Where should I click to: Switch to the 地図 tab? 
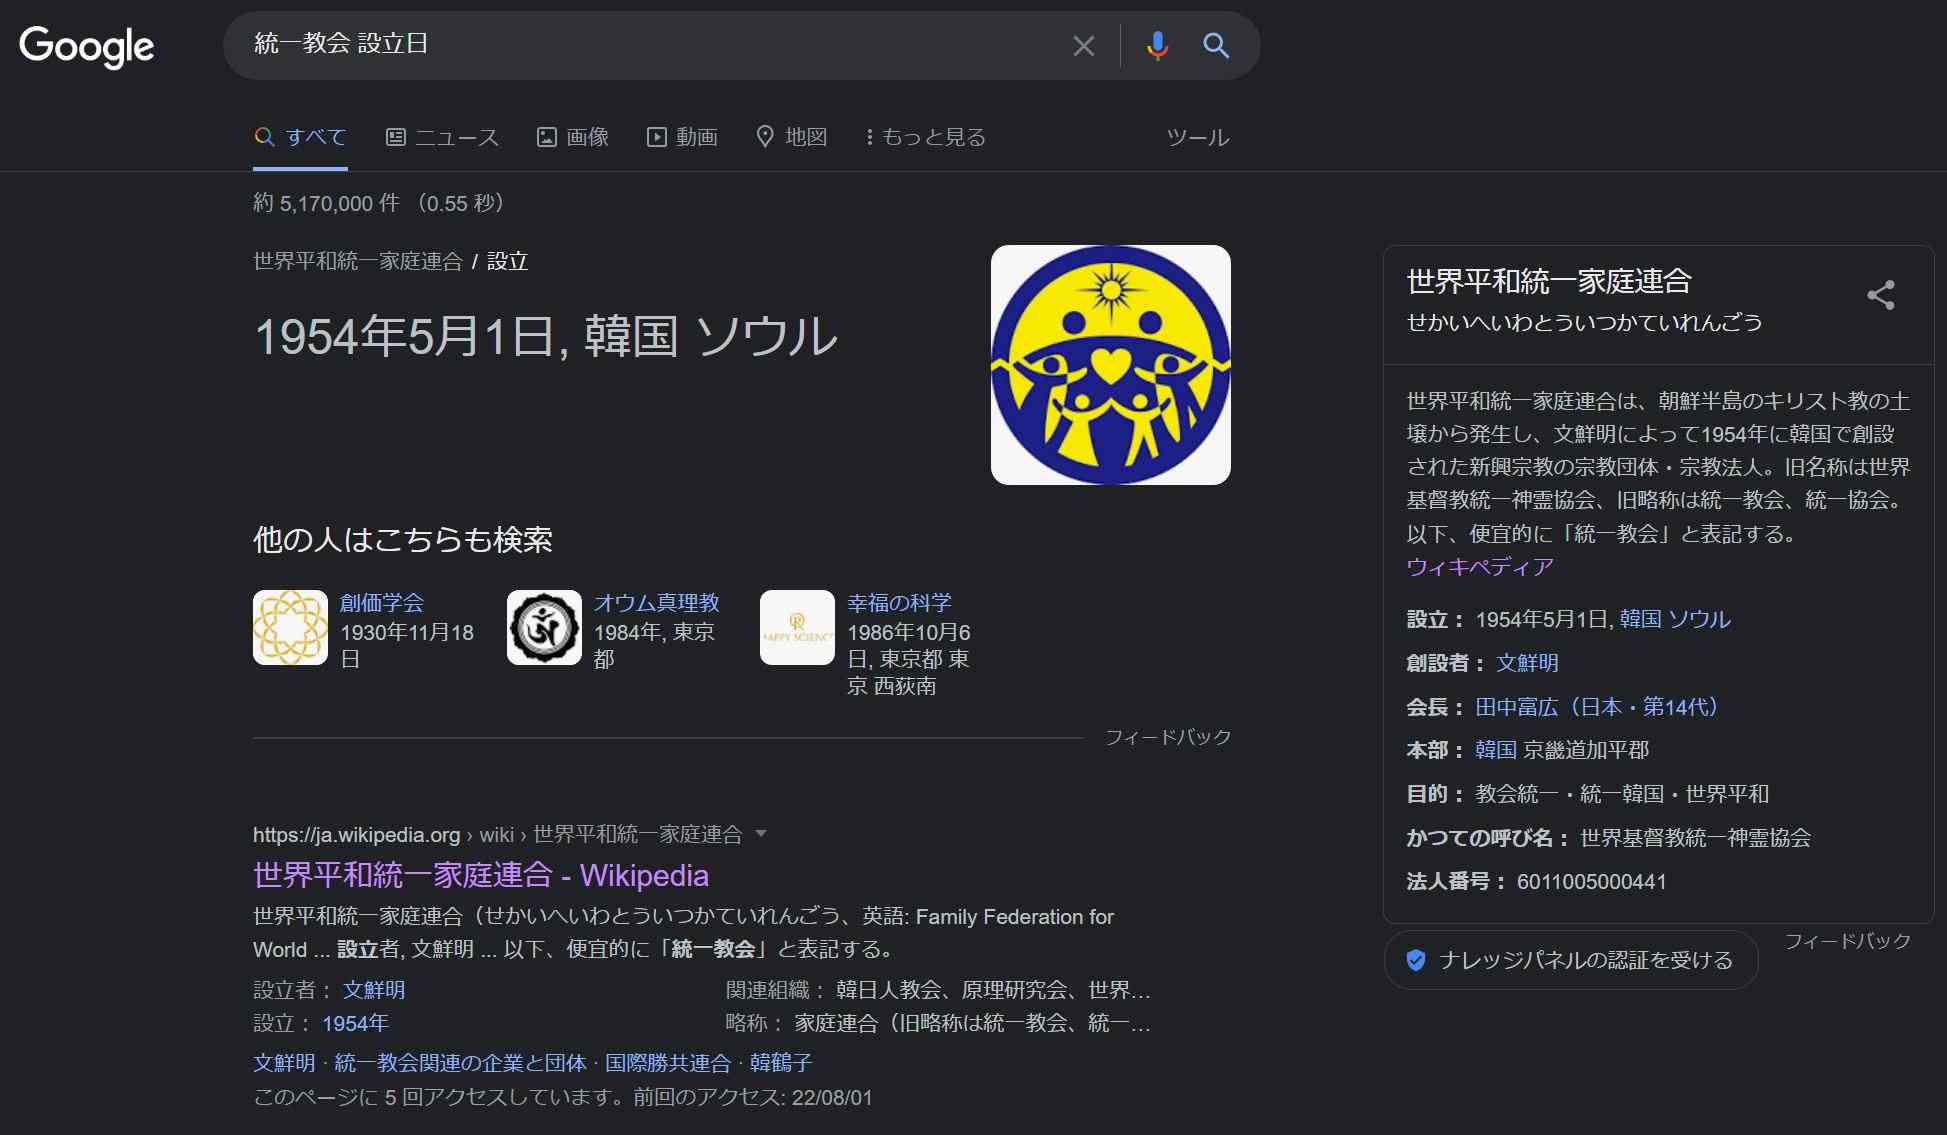[791, 137]
